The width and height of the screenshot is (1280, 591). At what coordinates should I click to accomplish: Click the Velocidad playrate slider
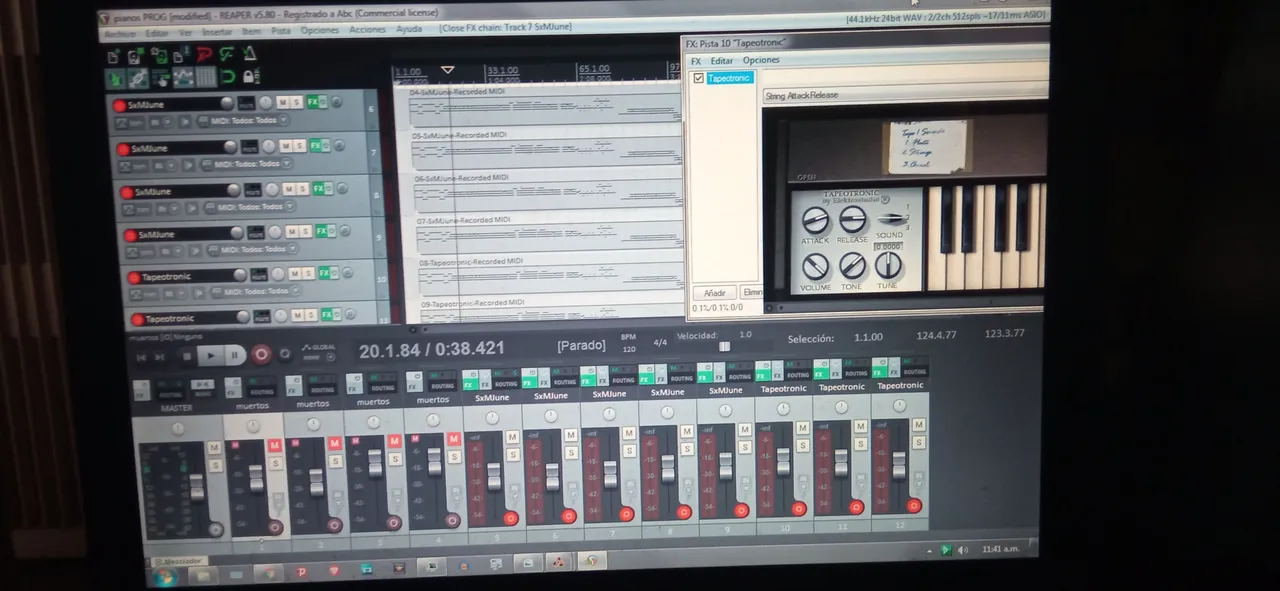(x=723, y=346)
